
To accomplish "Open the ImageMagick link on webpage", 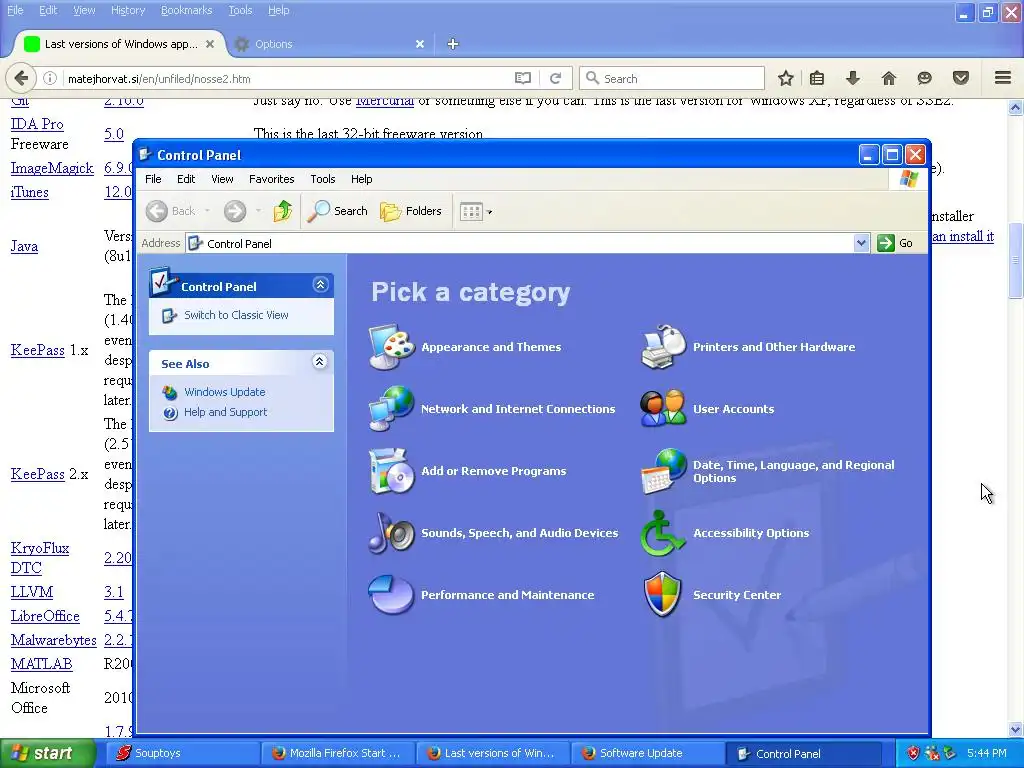I will pos(52,168).
